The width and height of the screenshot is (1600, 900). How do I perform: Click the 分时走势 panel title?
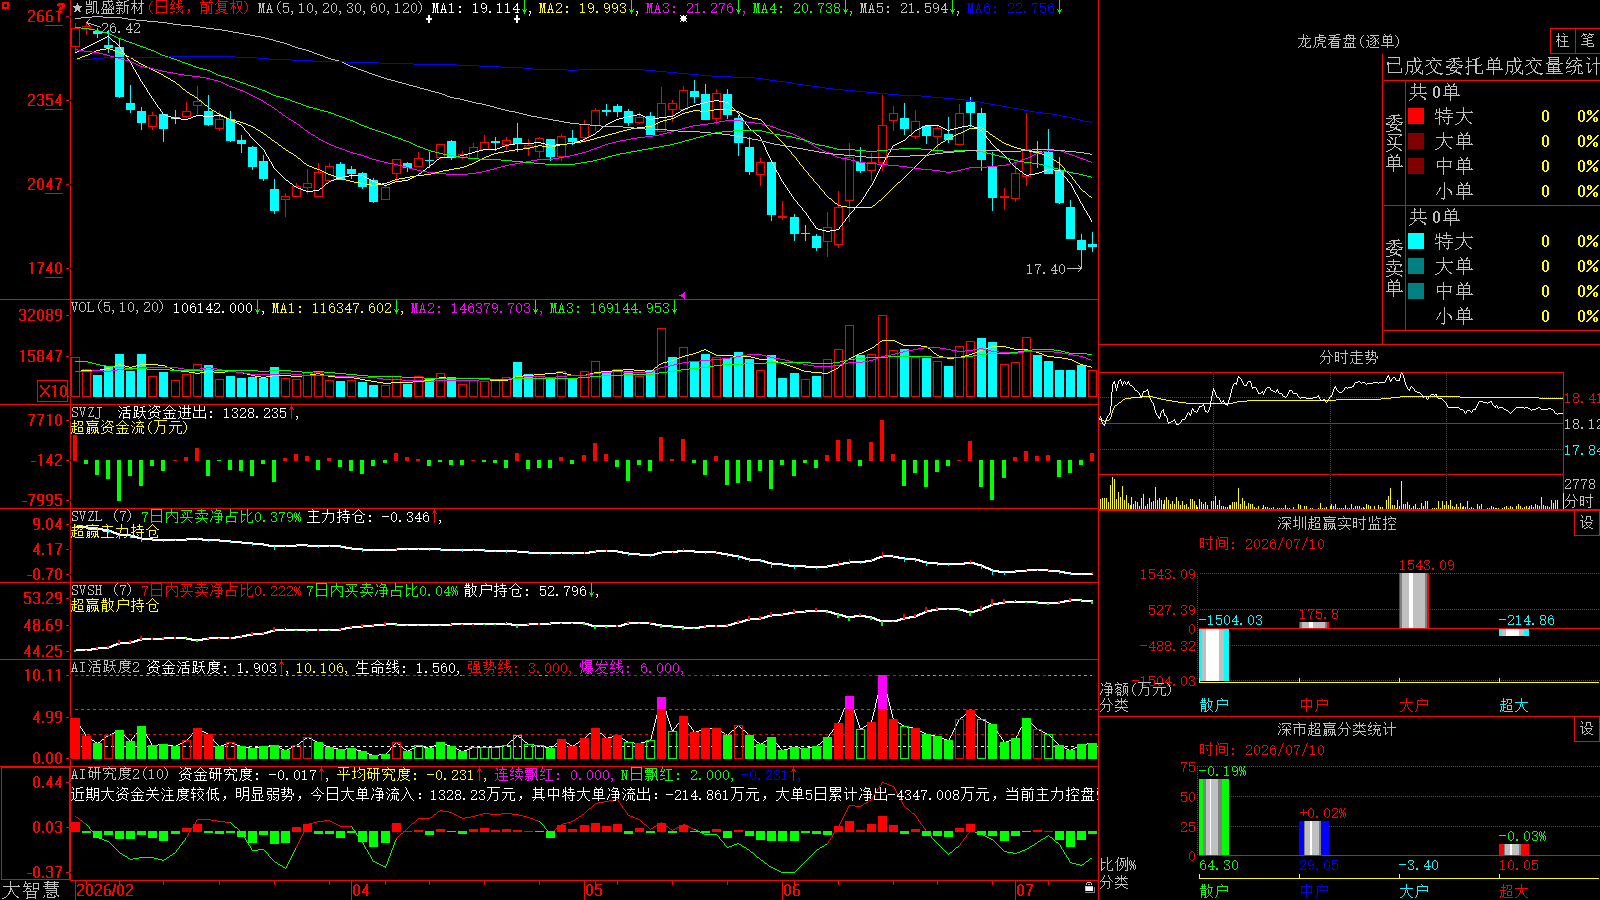pyautogui.click(x=1348, y=357)
